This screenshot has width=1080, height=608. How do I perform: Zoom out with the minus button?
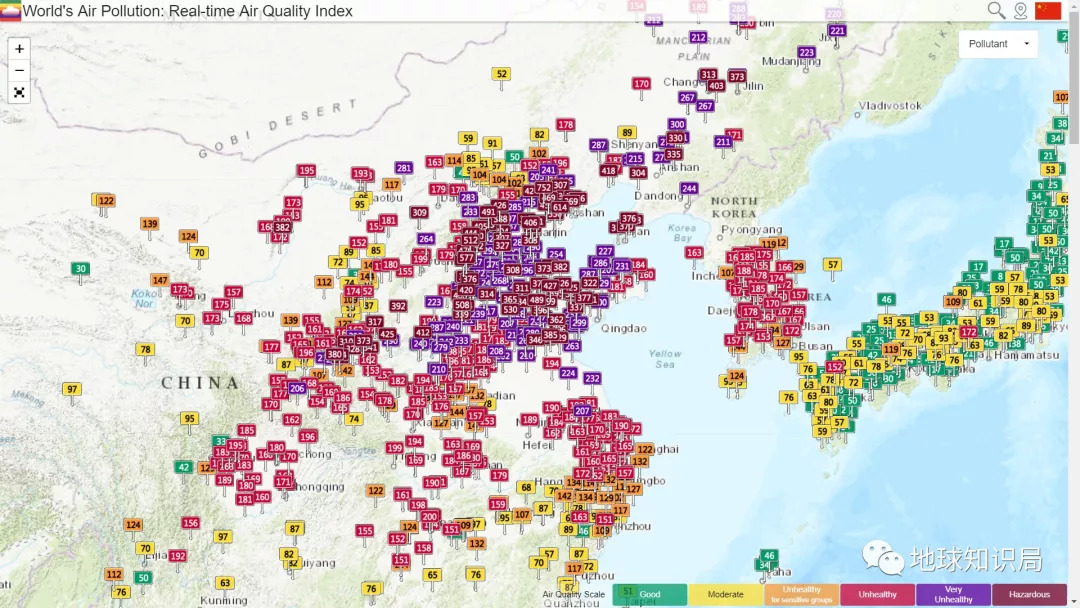coord(19,70)
